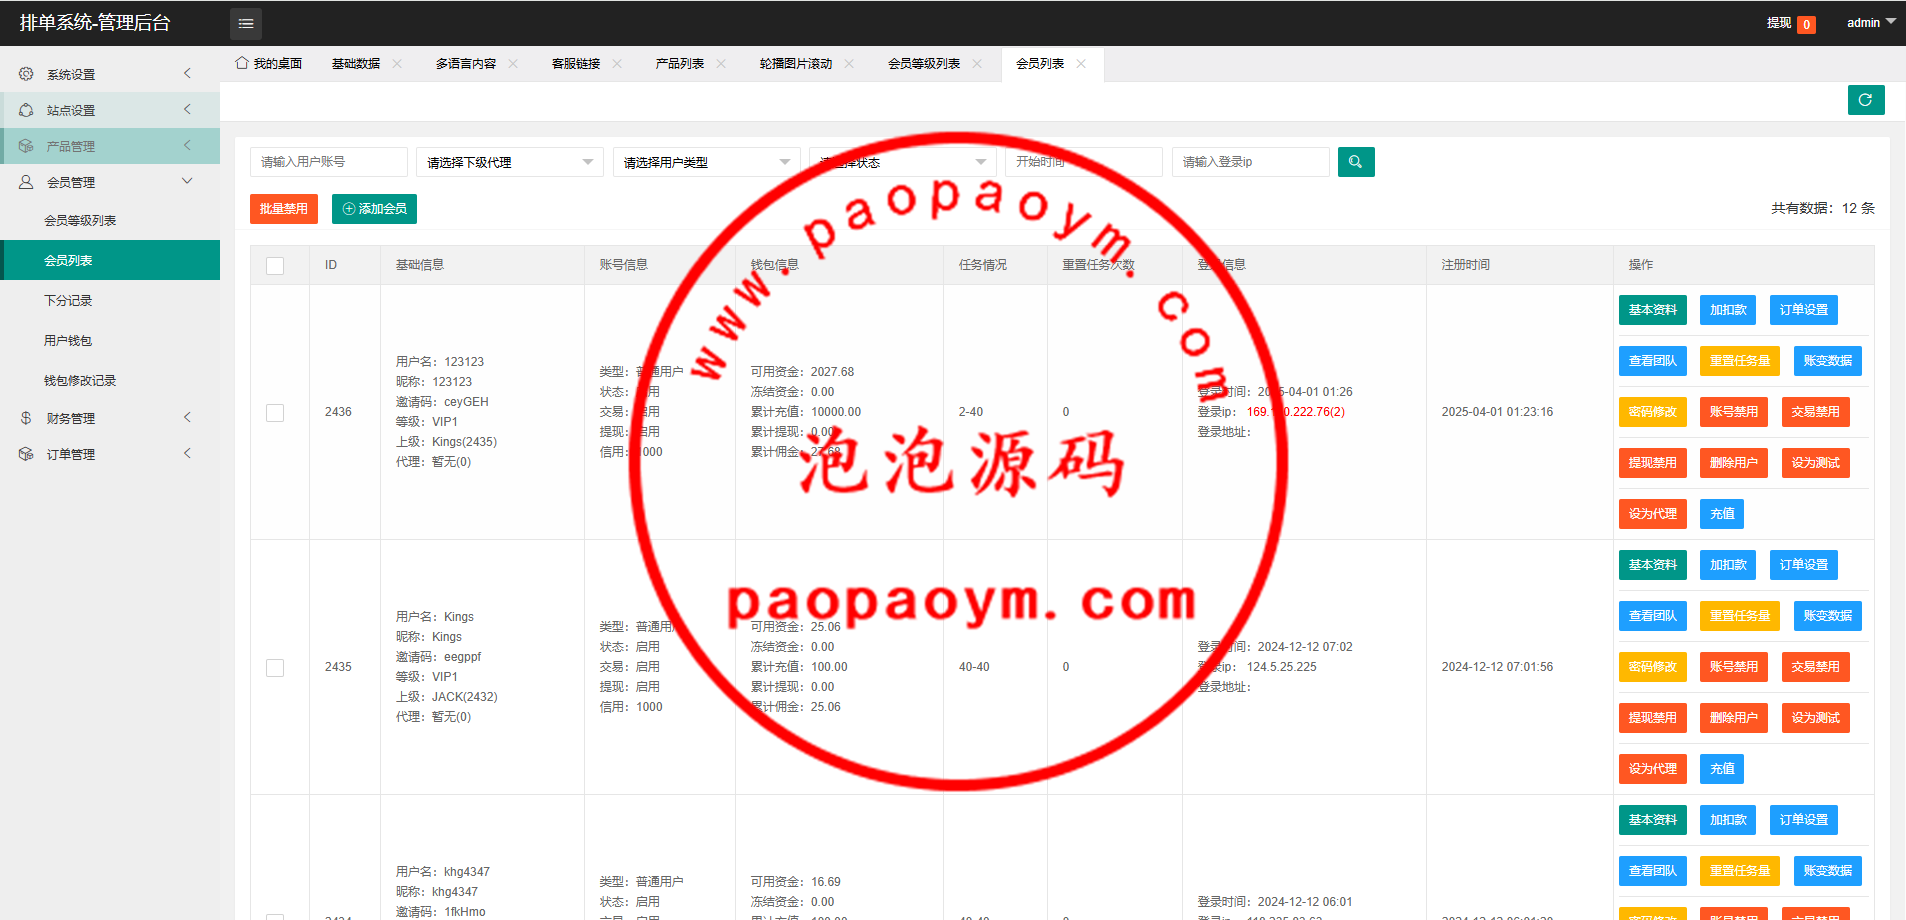Click 账变数据 for user Kings
Image resolution: width=1906 pixels, height=920 pixels.
point(1828,616)
